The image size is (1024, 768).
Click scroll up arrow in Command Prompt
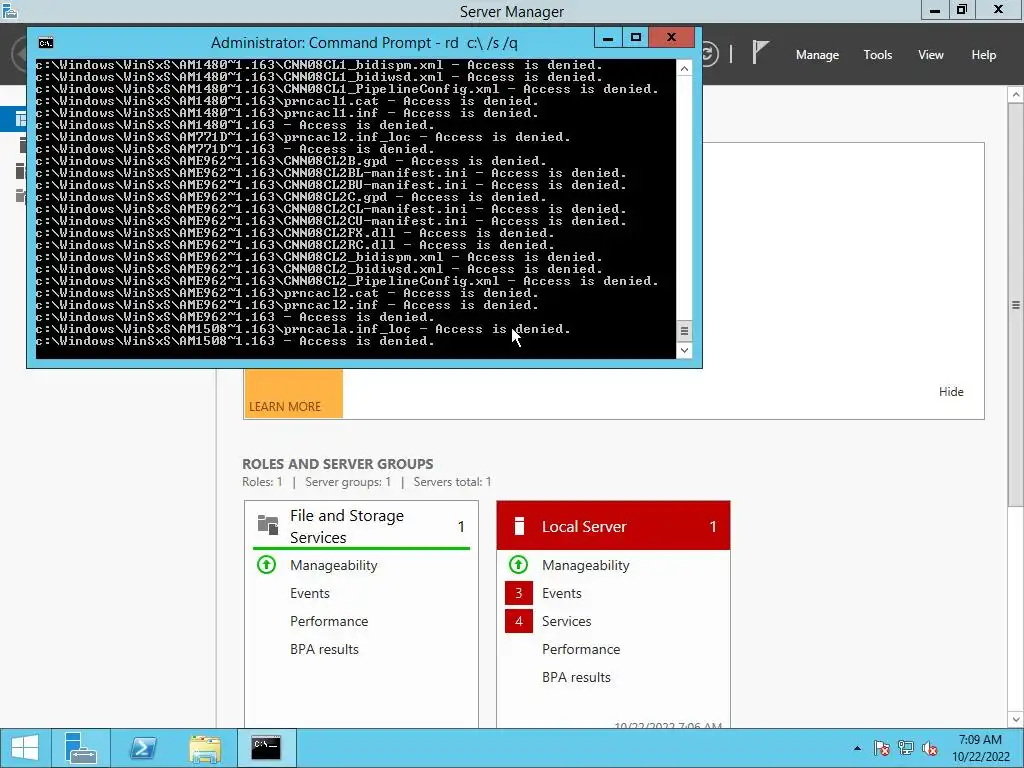(684, 69)
